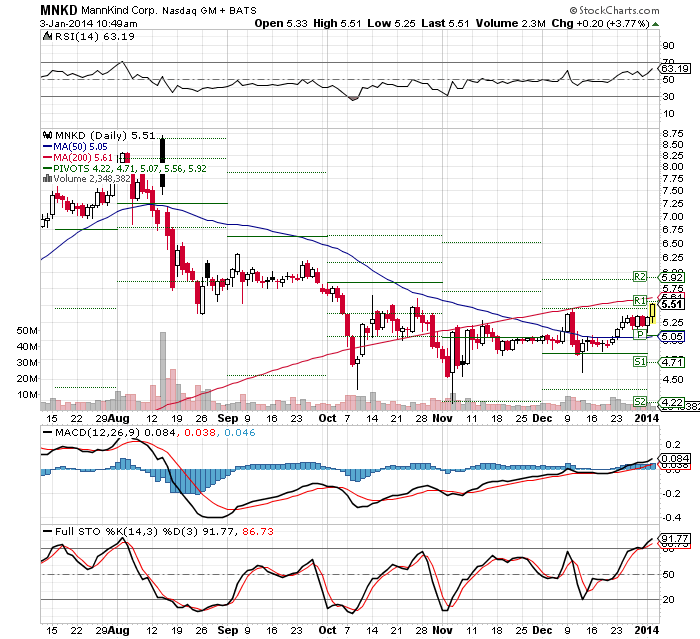This screenshot has height=639, width=700.
Task: Click the MA(200) 5.61 legend text
Action: 83,158
